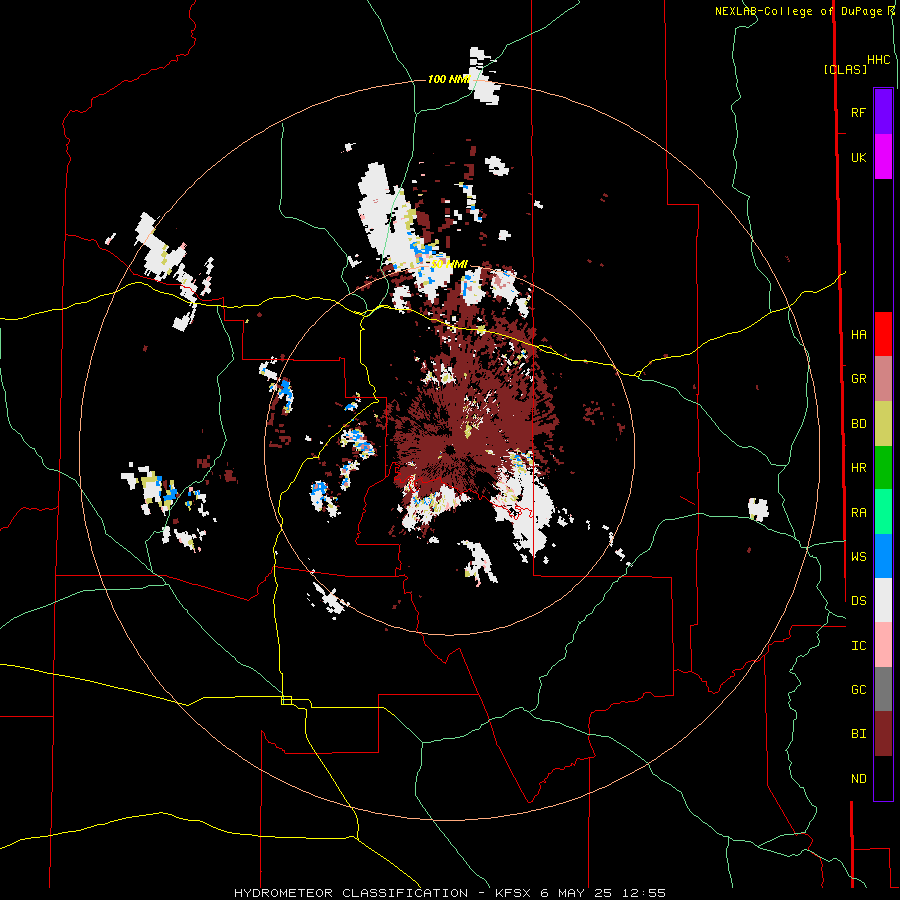
Task: Click the DS white legend swatch
Action: click(883, 600)
